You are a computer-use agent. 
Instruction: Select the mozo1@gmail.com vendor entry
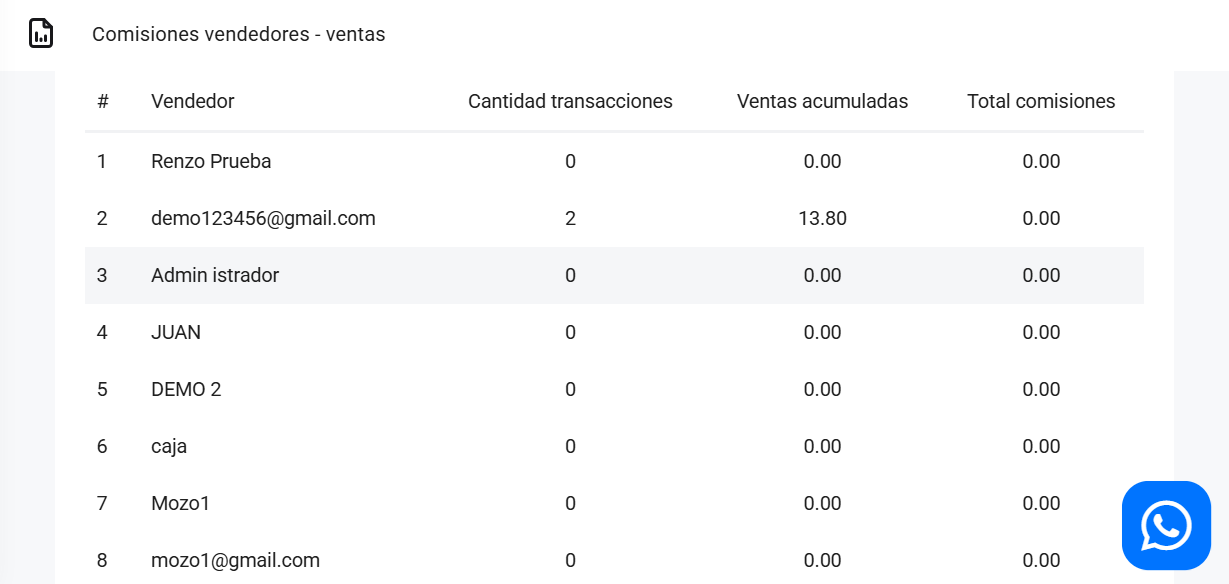coord(235,560)
